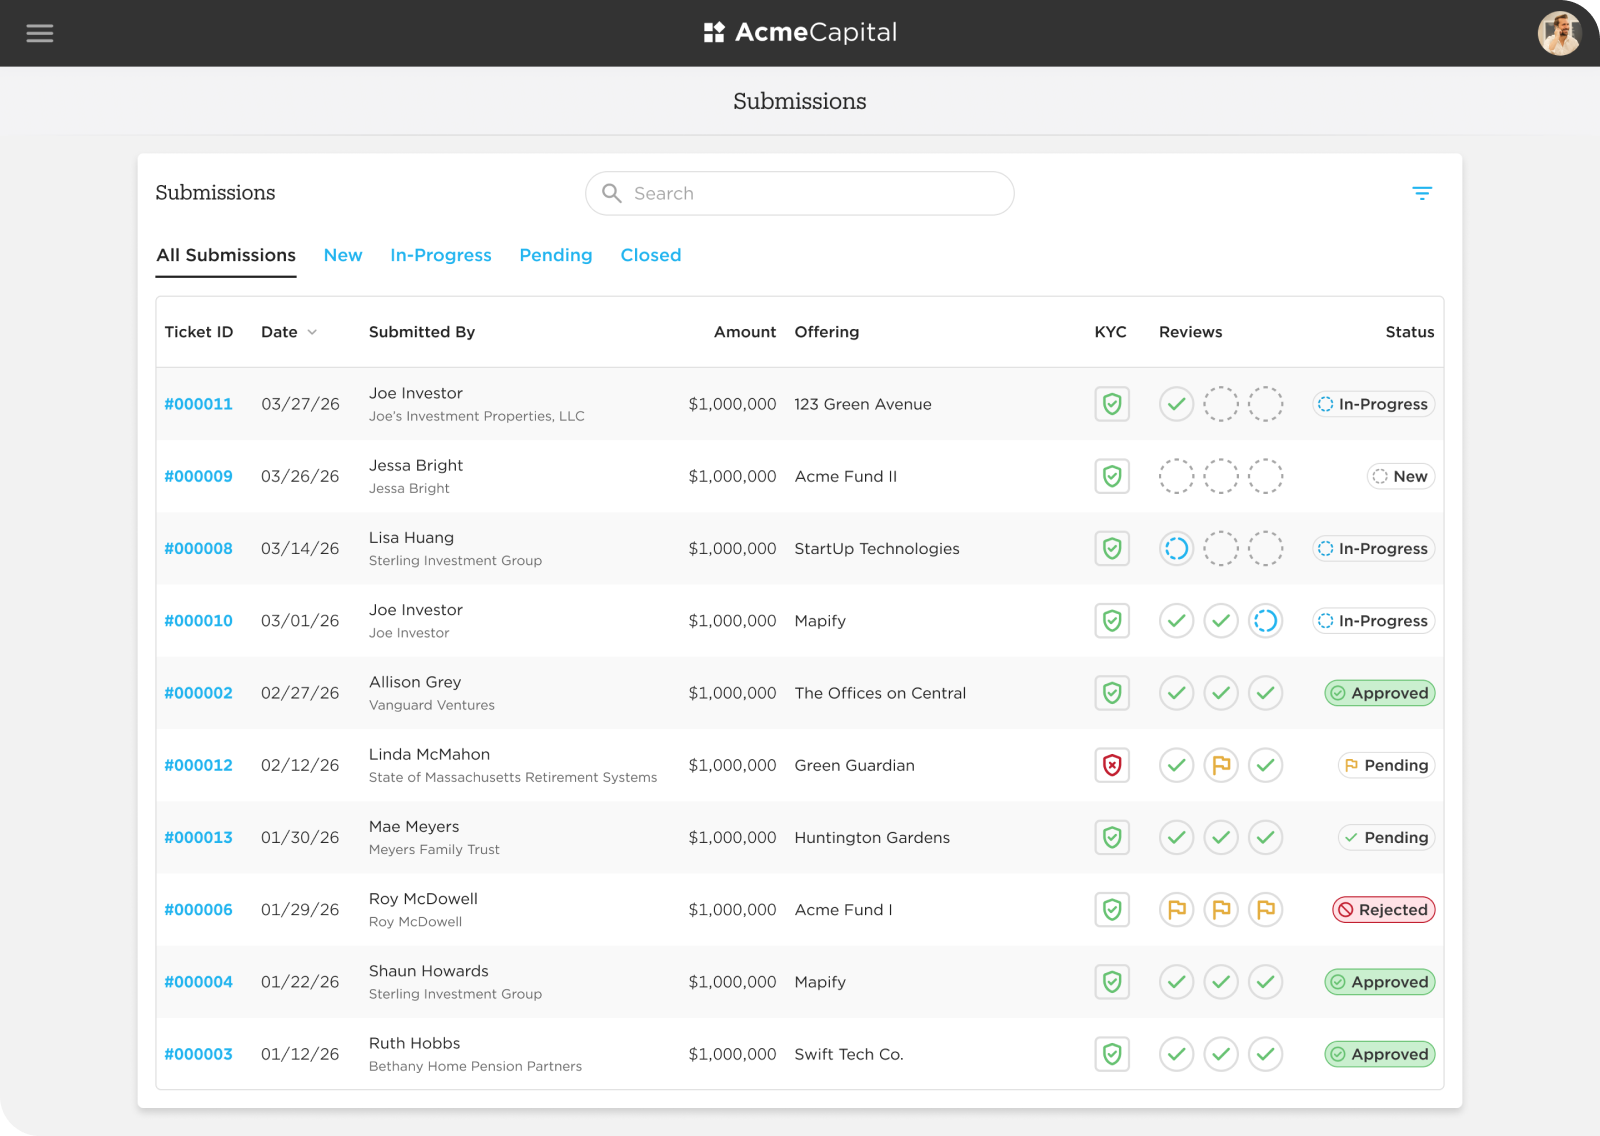Viewport: 1600px width, 1136px height.
Task: Click the failed KYC shield for Linda McMahon
Action: 1112,765
